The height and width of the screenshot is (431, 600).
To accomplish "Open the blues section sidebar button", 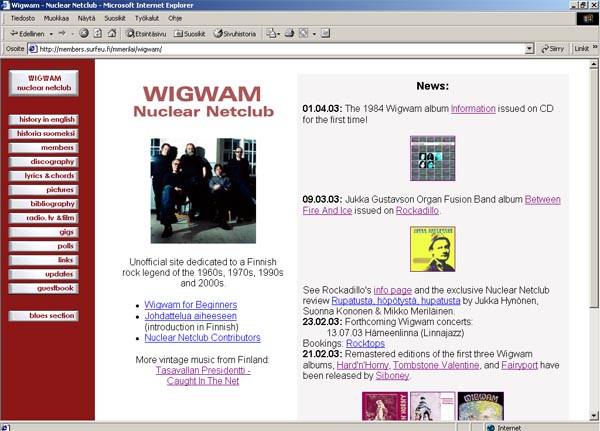I will tap(44, 316).
